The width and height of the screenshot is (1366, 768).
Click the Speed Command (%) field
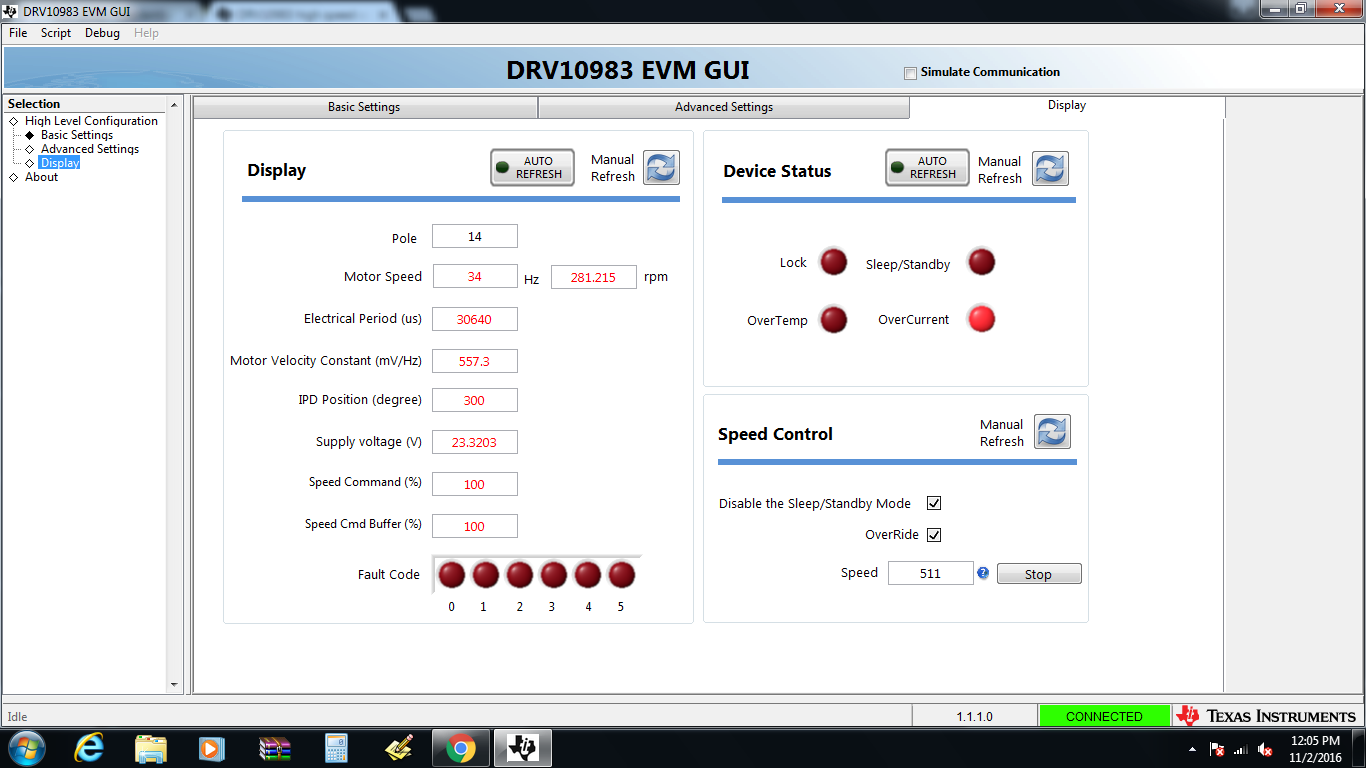point(475,484)
